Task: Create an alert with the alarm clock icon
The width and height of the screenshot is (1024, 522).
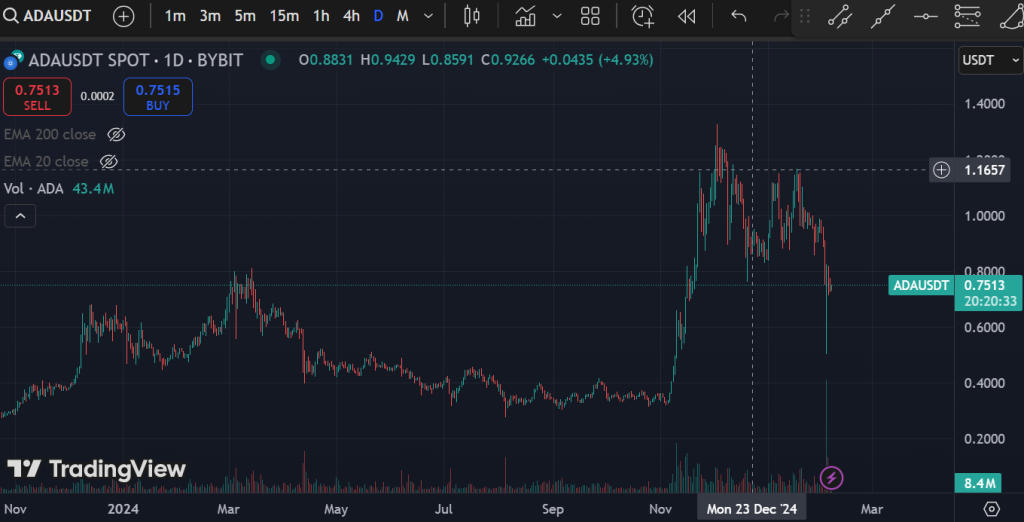Action: coord(643,16)
